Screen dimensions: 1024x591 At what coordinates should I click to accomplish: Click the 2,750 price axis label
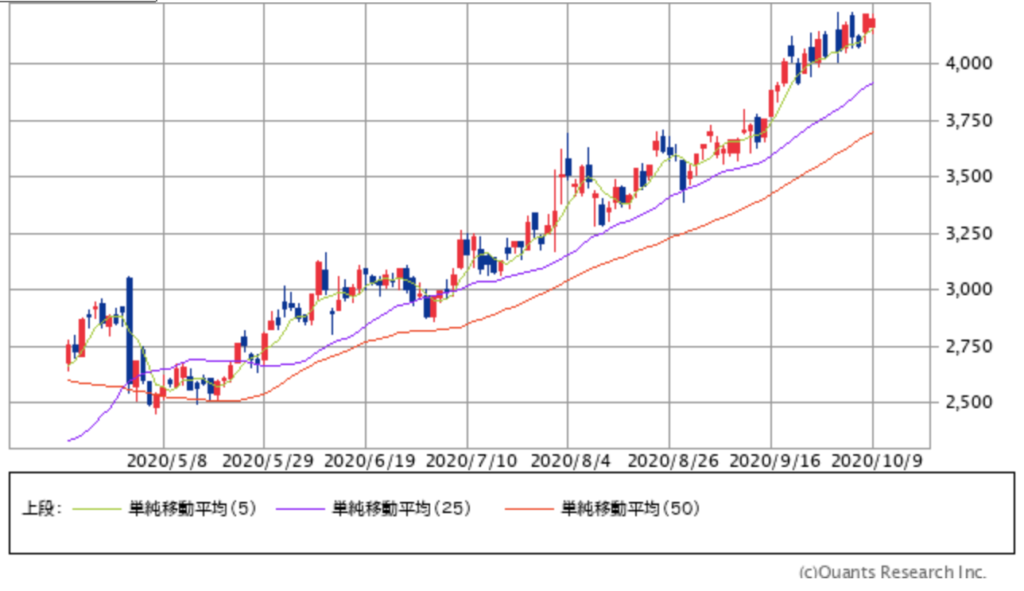[968, 346]
